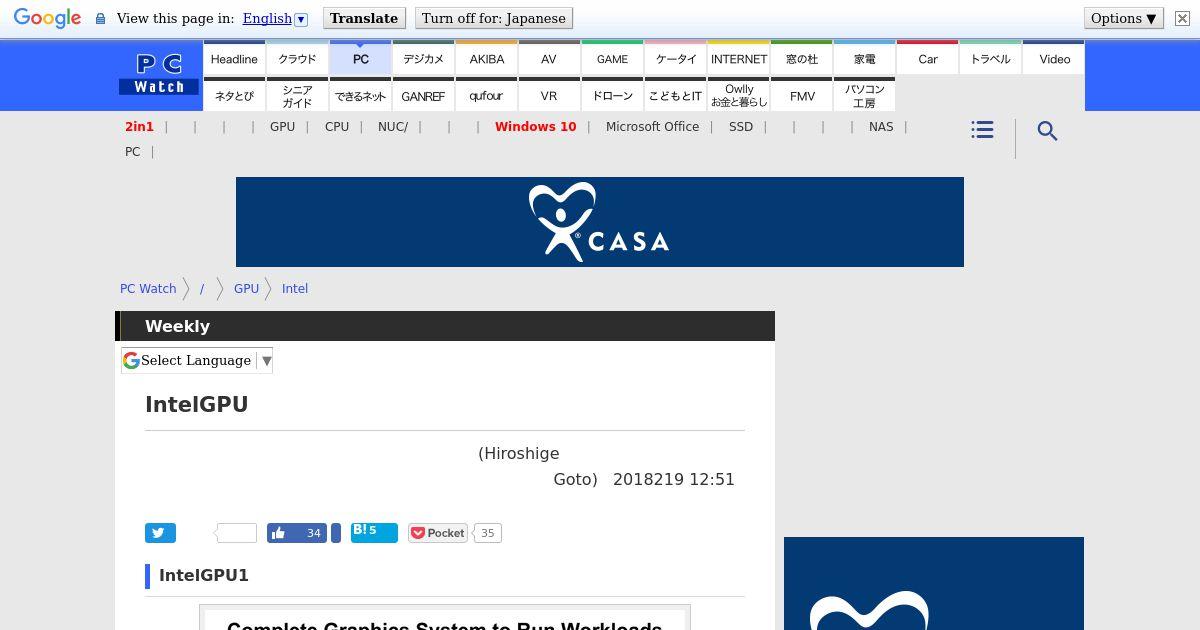The height and width of the screenshot is (630, 1200).
Task: Open the パソコン工房 tab
Action: coord(865,95)
